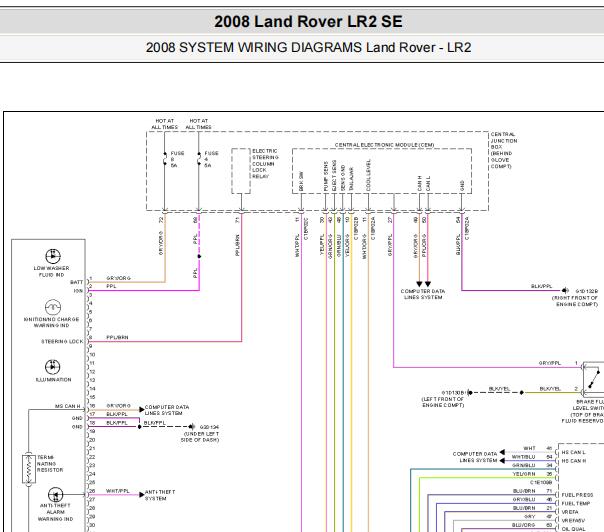This screenshot has width=604, height=532.
Task: Click 'HOT AT ALL TIMES' above Fuse 4
Action: [199, 124]
